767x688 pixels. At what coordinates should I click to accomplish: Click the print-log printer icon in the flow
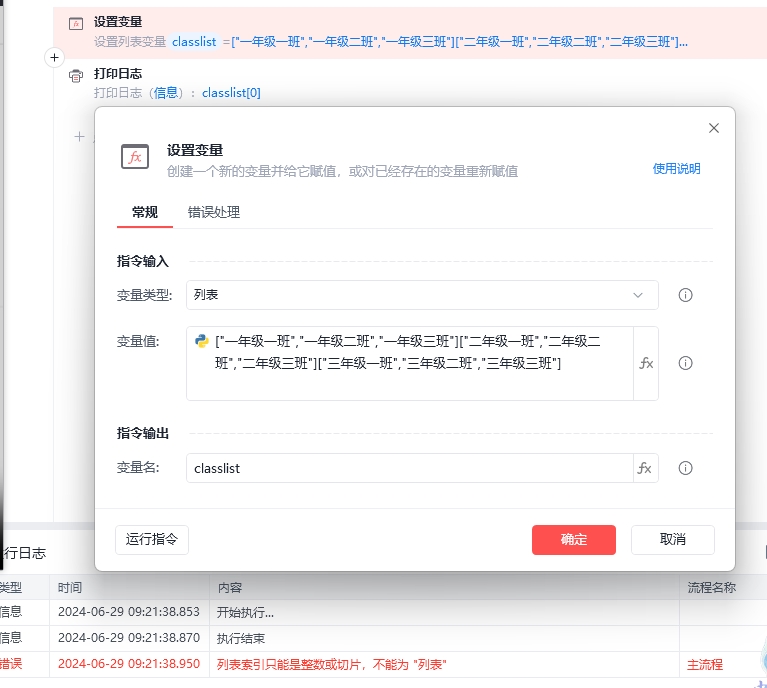tap(76, 76)
